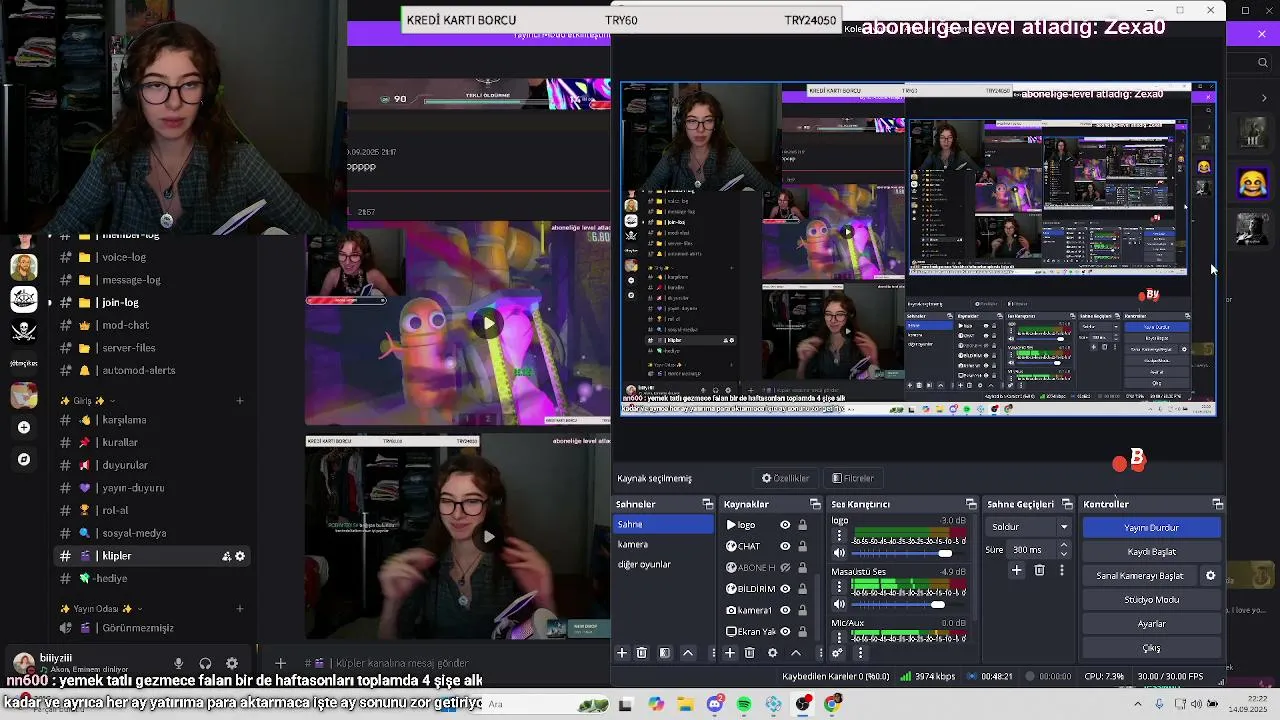The height and width of the screenshot is (720, 1280).
Task: Move scene up in Sahneler panel
Action: tap(688, 653)
